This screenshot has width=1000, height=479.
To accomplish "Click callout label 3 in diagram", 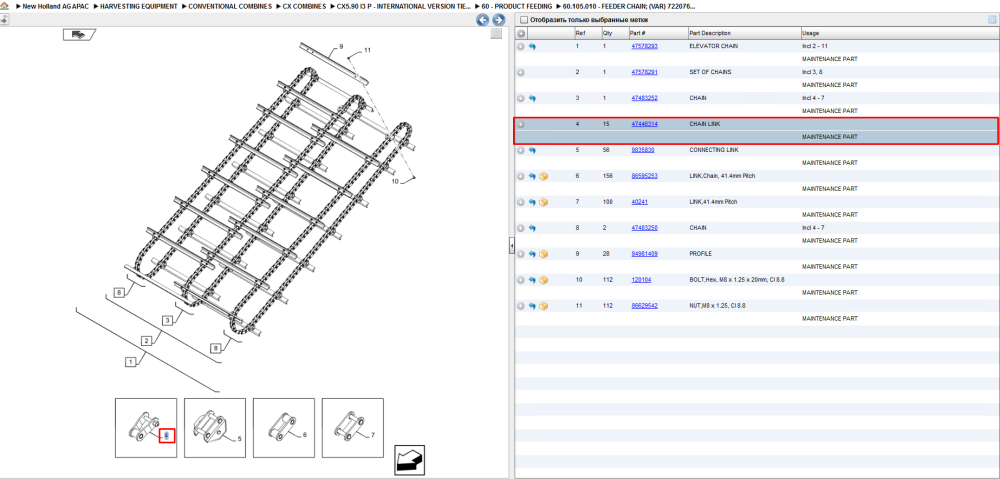I will pos(167,321).
